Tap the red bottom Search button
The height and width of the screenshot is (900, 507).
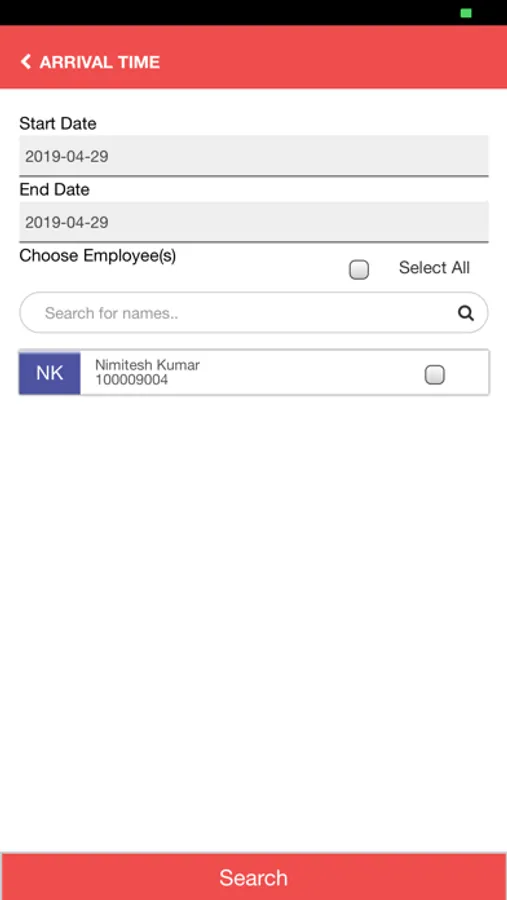pos(253,876)
